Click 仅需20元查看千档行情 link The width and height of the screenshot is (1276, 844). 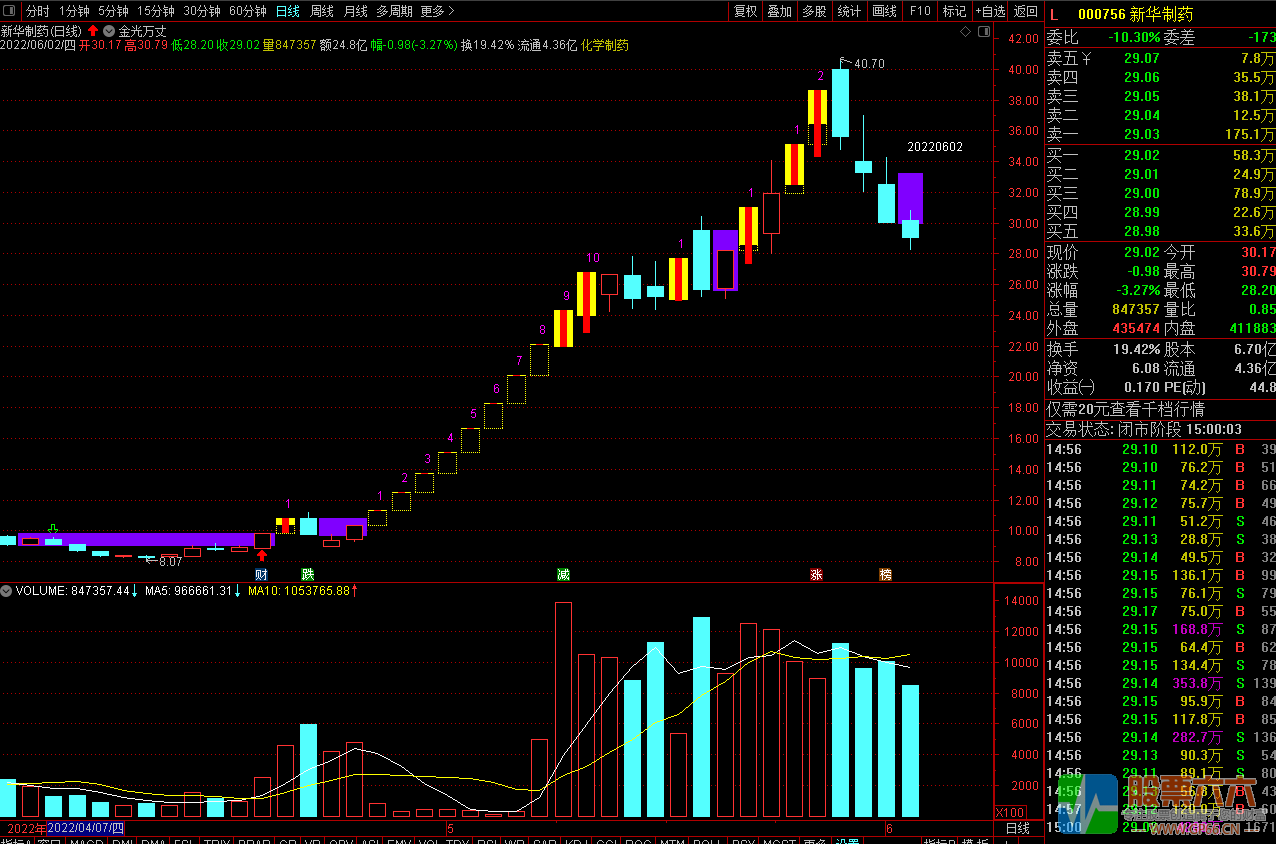click(x=1125, y=409)
